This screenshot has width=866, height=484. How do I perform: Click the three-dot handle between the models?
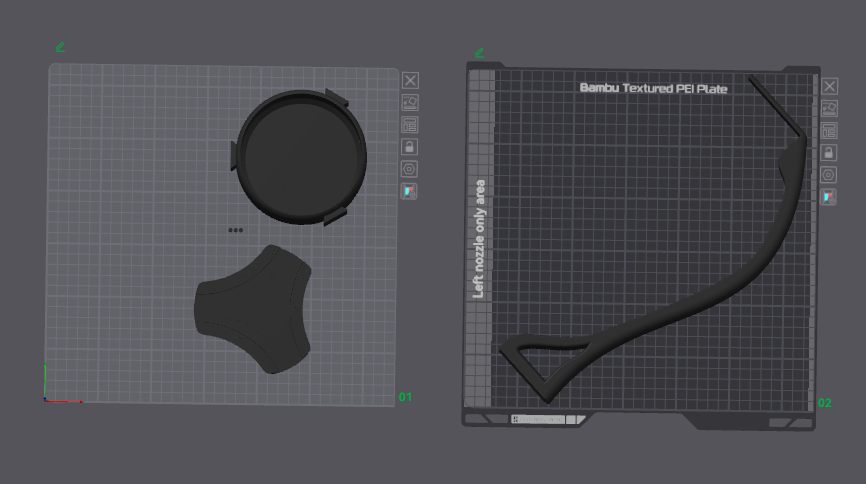coord(236,230)
